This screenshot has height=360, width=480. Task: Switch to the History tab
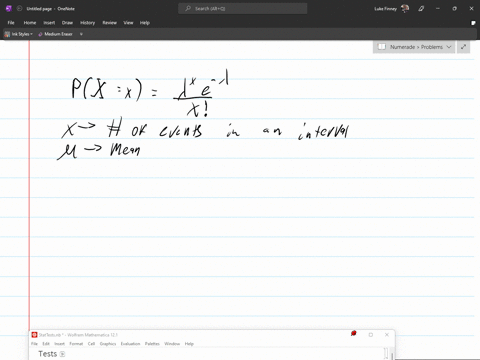pyautogui.click(x=88, y=23)
